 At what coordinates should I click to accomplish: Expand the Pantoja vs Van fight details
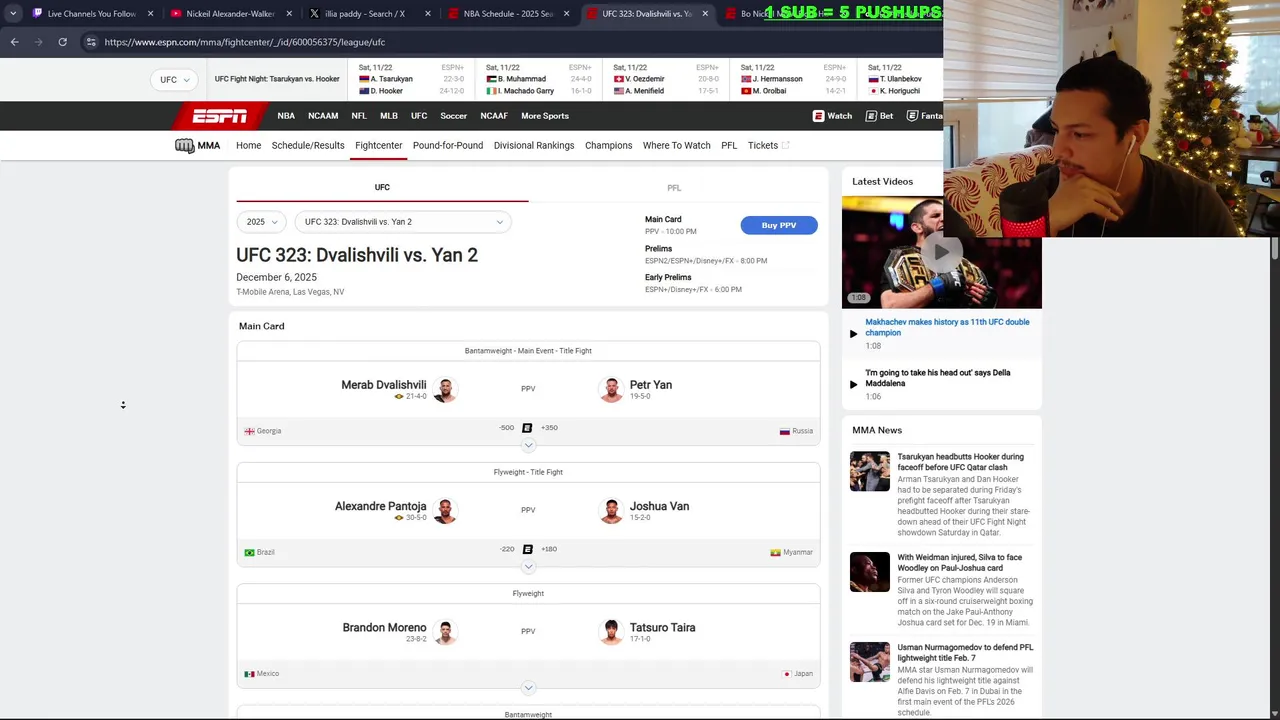(x=528, y=566)
